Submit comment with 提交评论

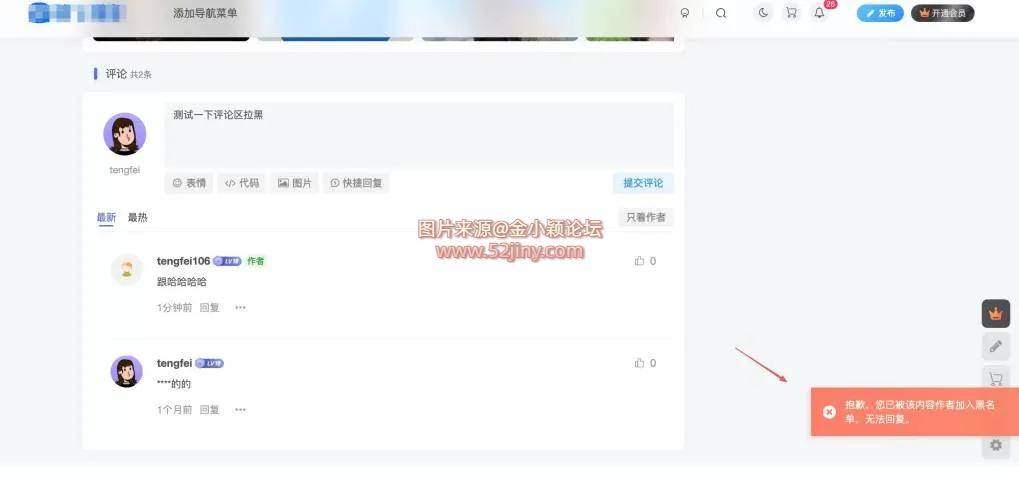tap(643, 183)
